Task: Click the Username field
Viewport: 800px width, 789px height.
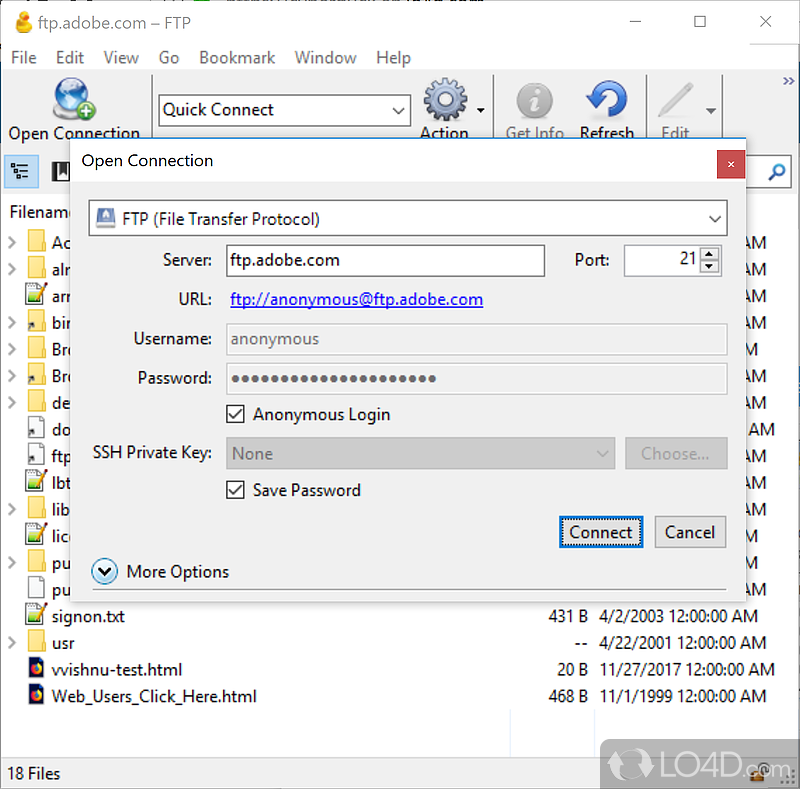Action: coord(477,339)
